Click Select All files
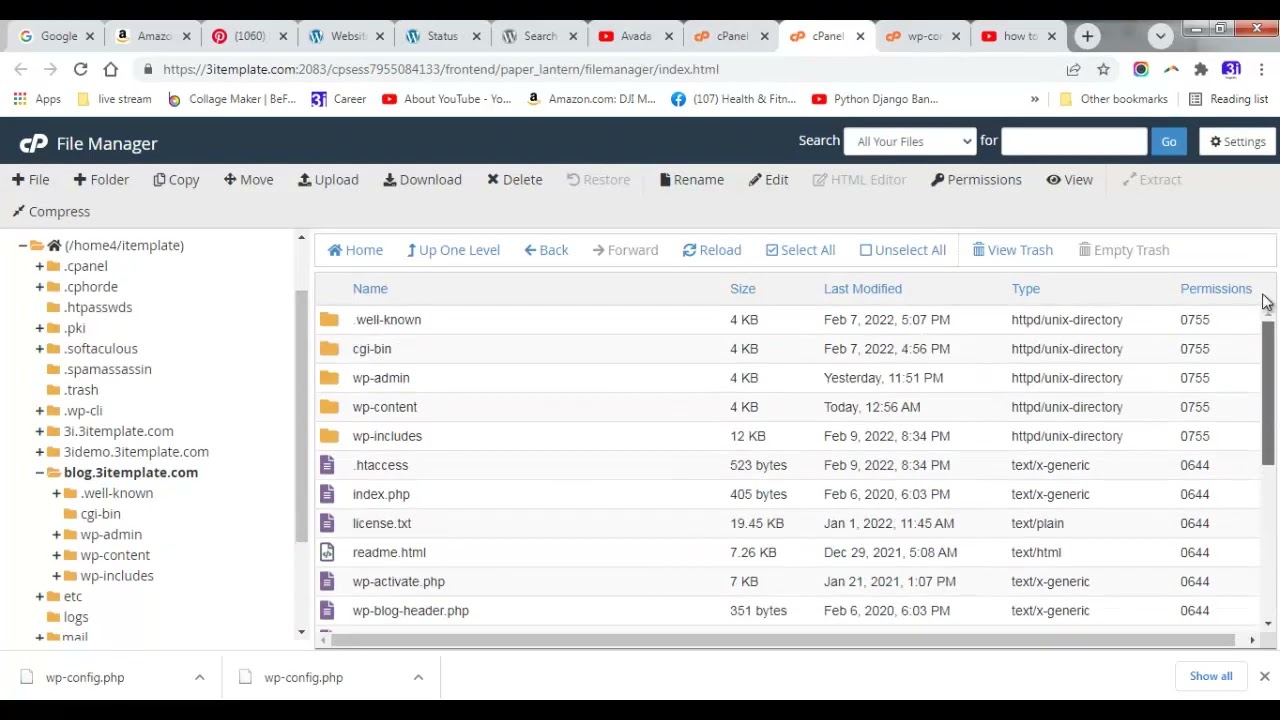The height and width of the screenshot is (720, 1280). pos(800,250)
